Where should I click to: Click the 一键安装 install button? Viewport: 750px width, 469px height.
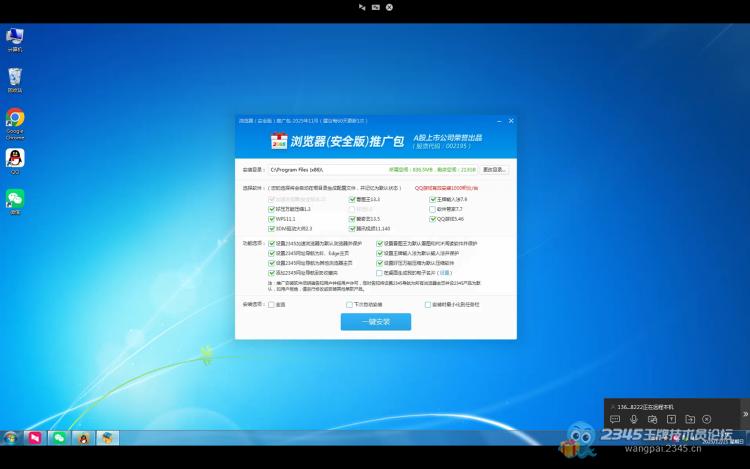click(x=375, y=322)
